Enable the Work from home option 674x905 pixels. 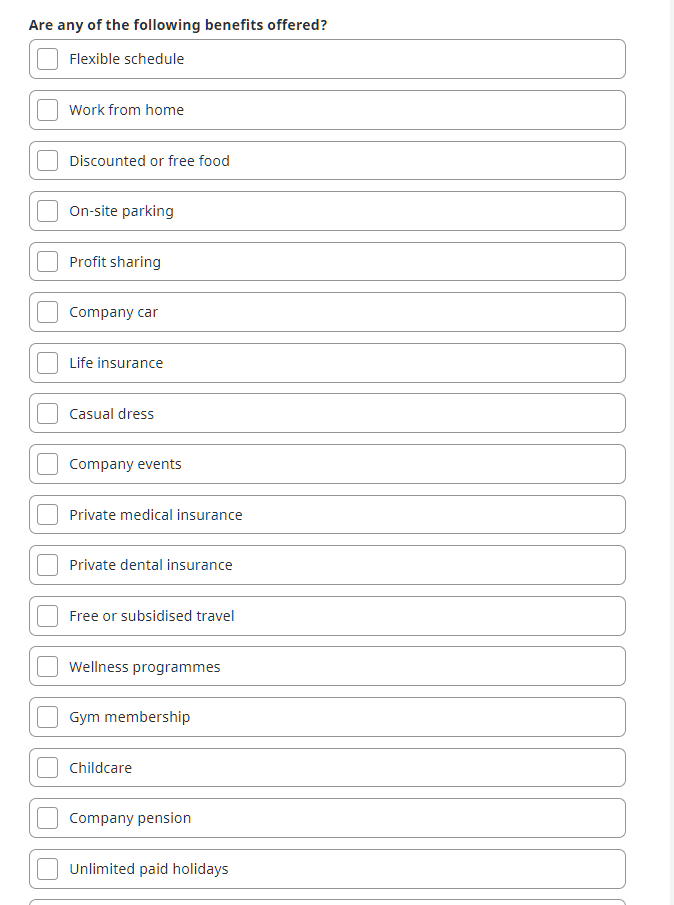point(48,110)
